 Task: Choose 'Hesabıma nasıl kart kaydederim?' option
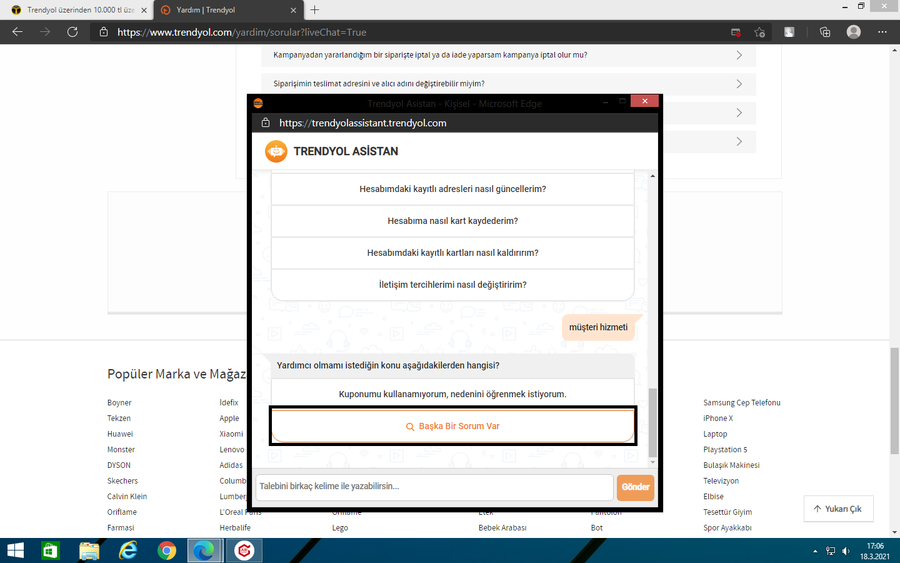click(453, 221)
